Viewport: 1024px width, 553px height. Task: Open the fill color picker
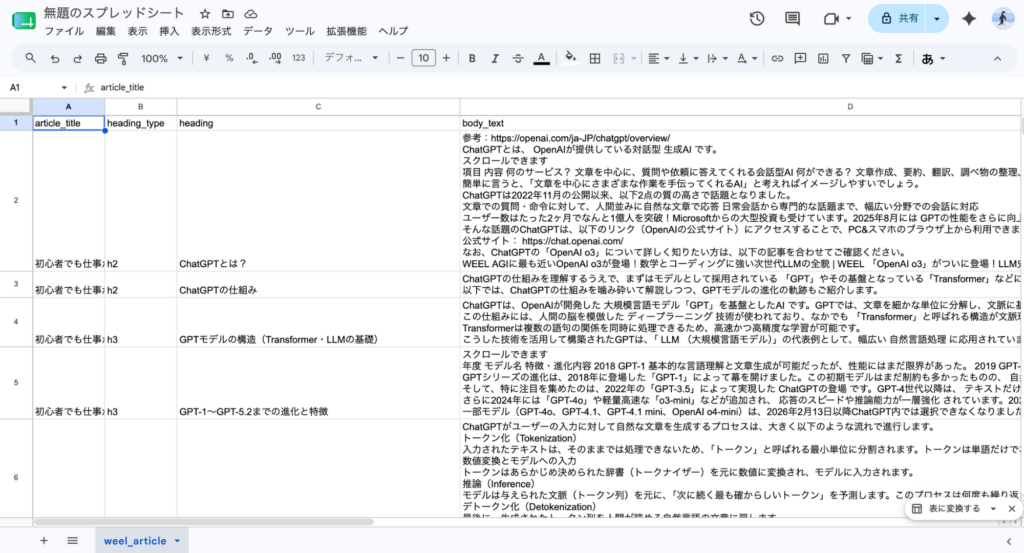click(x=570, y=58)
